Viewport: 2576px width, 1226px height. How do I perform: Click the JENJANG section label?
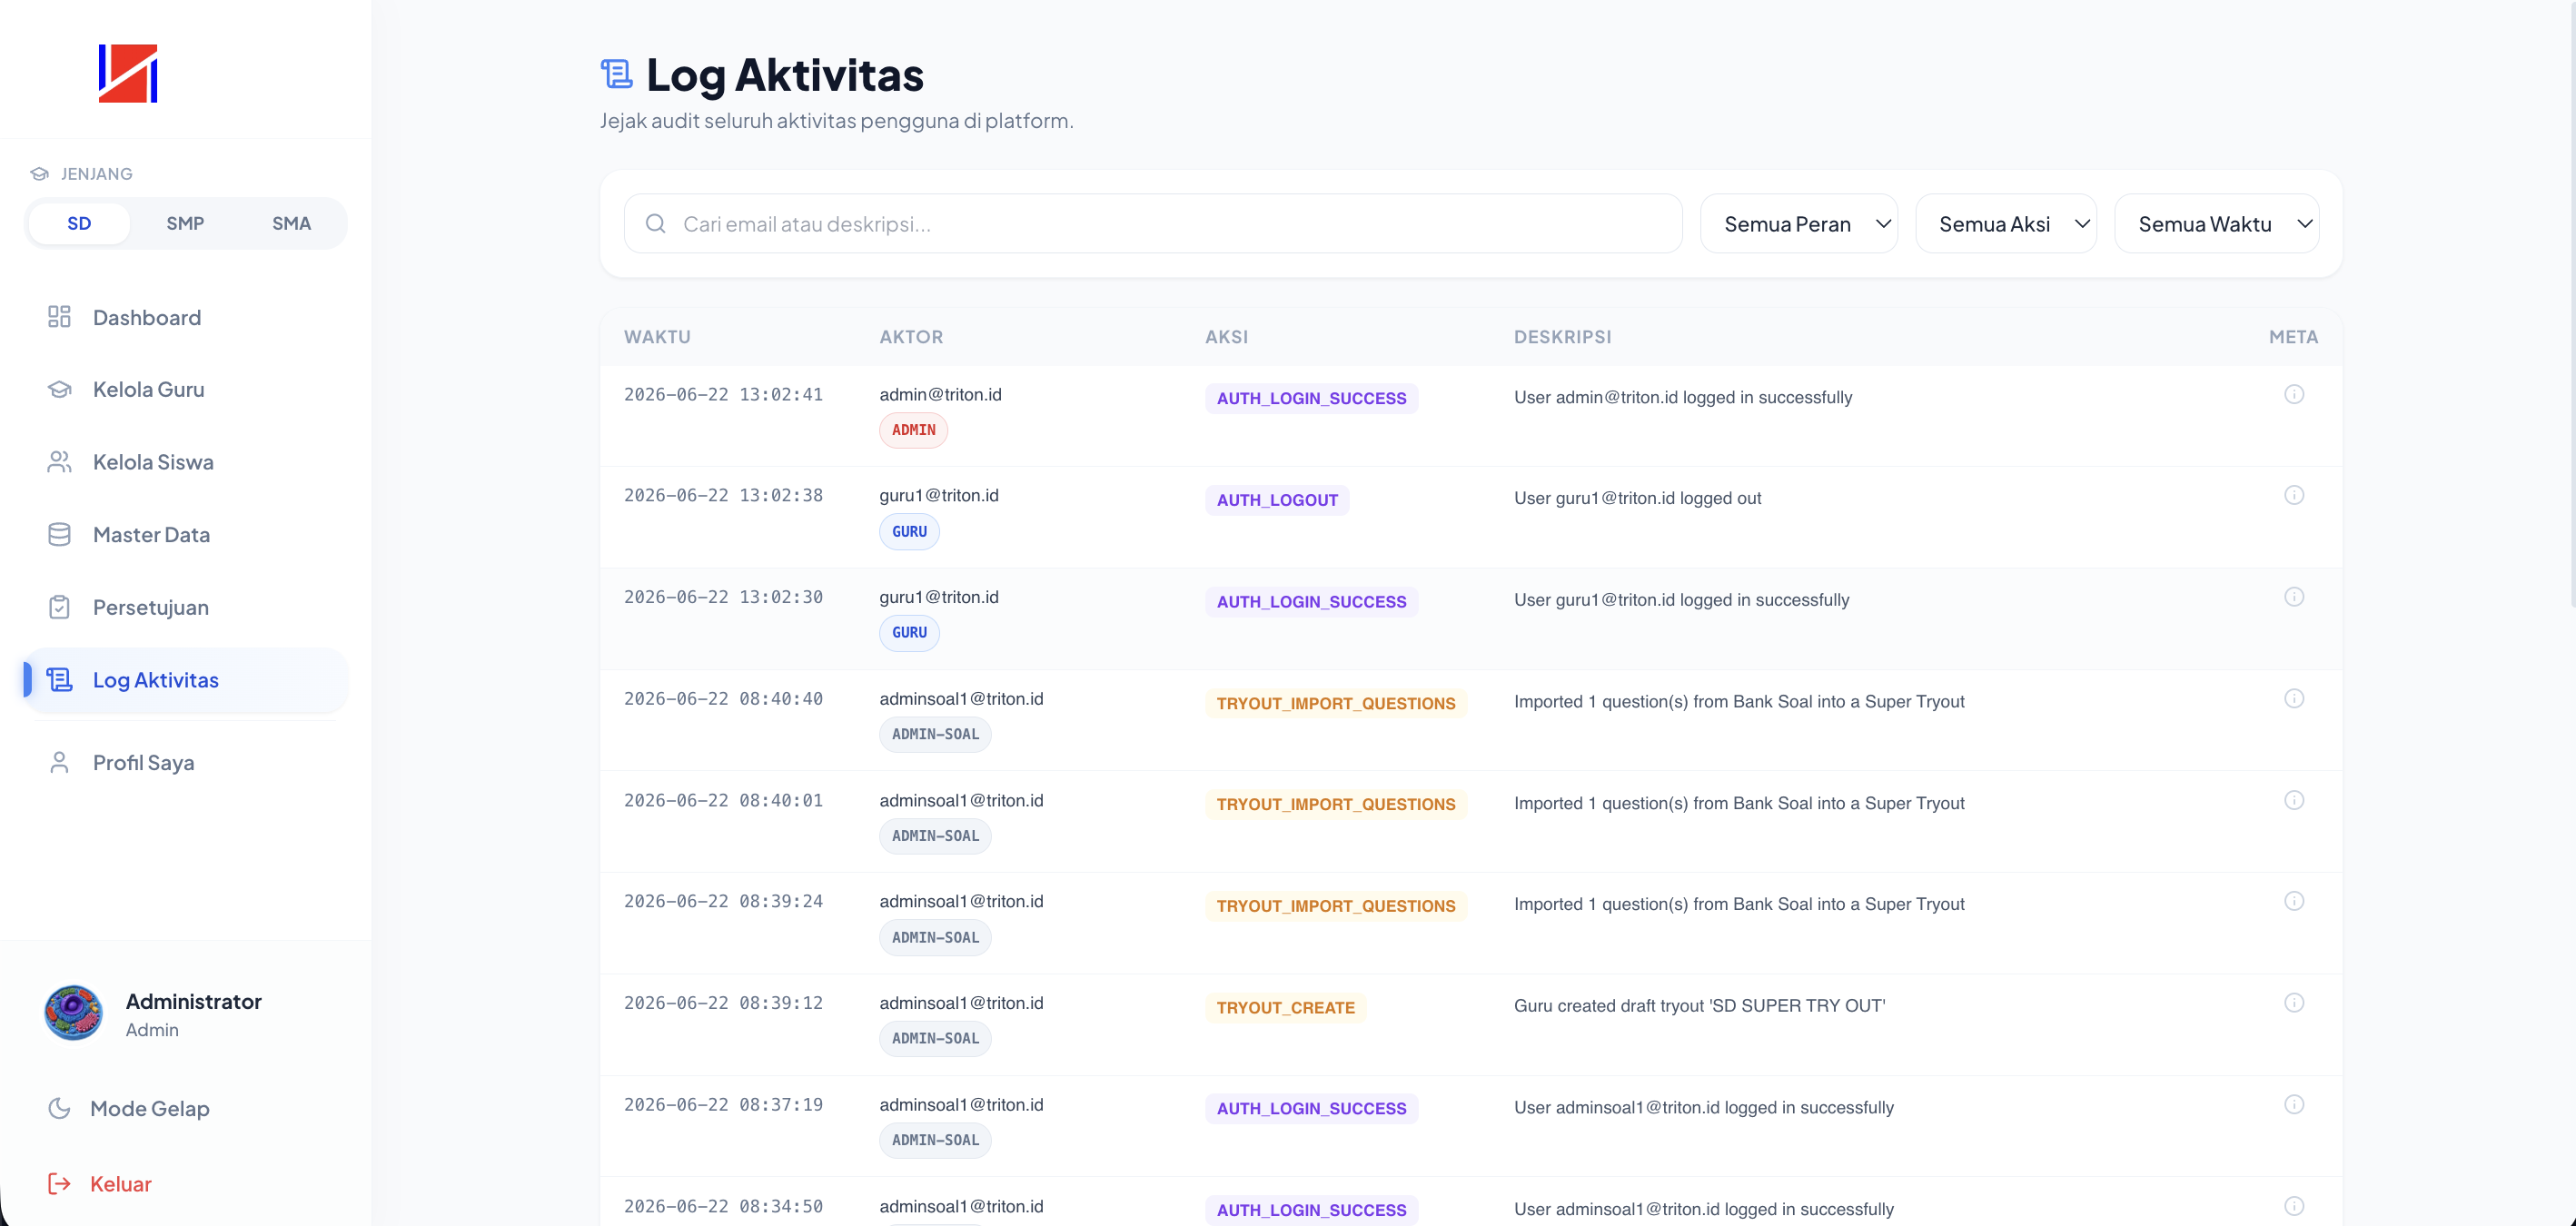[96, 174]
